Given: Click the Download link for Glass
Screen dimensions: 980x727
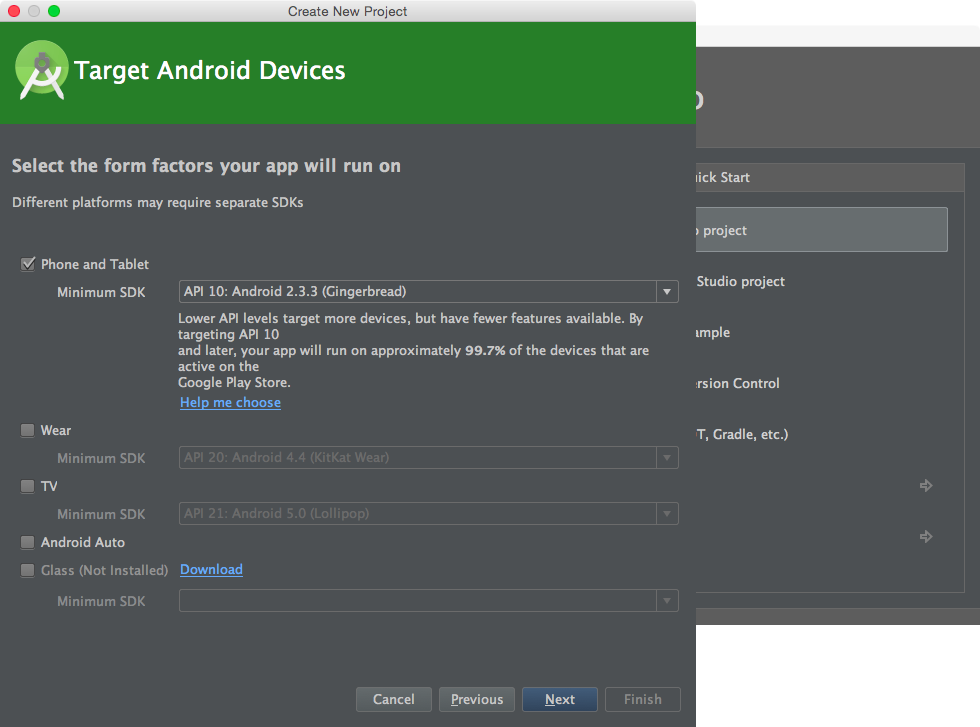Looking at the screenshot, I should 211,570.
